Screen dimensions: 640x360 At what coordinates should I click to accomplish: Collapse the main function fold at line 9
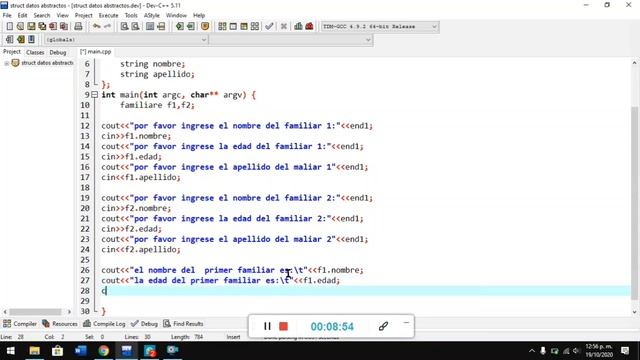tap(94, 95)
